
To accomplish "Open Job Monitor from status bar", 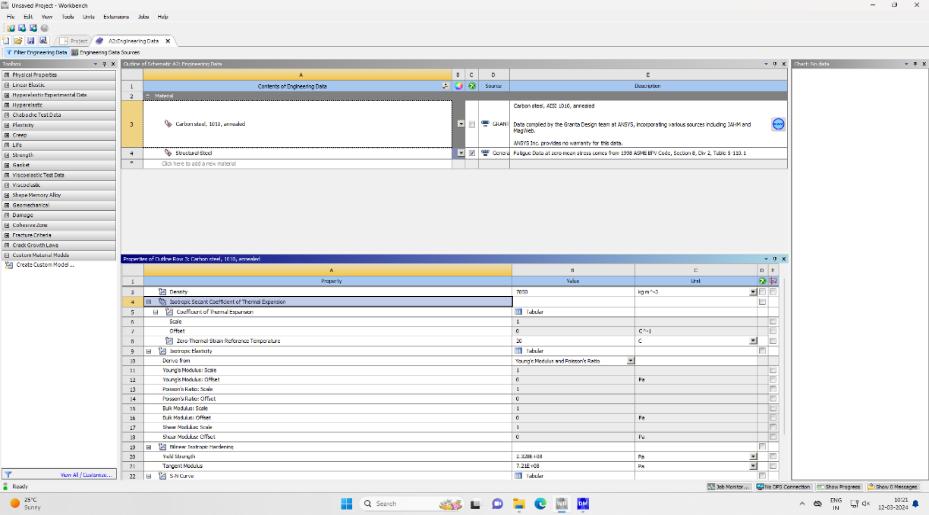I will [x=729, y=487].
